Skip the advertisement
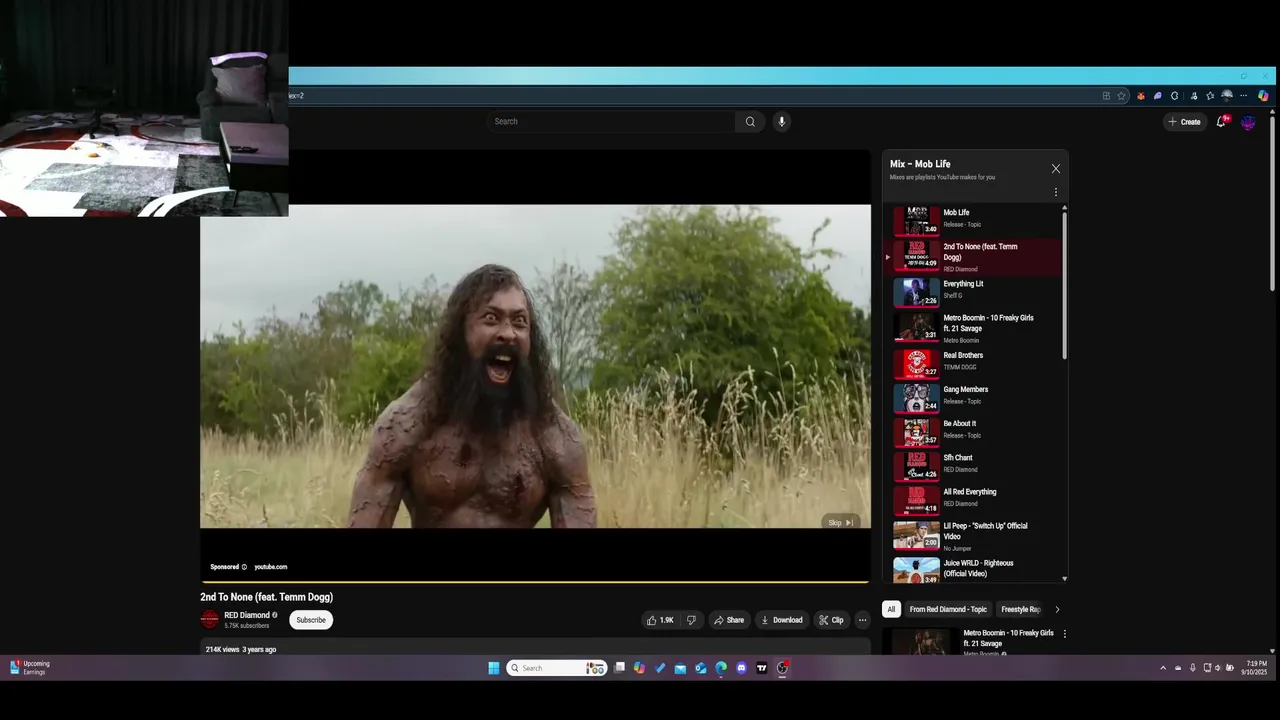 click(x=840, y=522)
